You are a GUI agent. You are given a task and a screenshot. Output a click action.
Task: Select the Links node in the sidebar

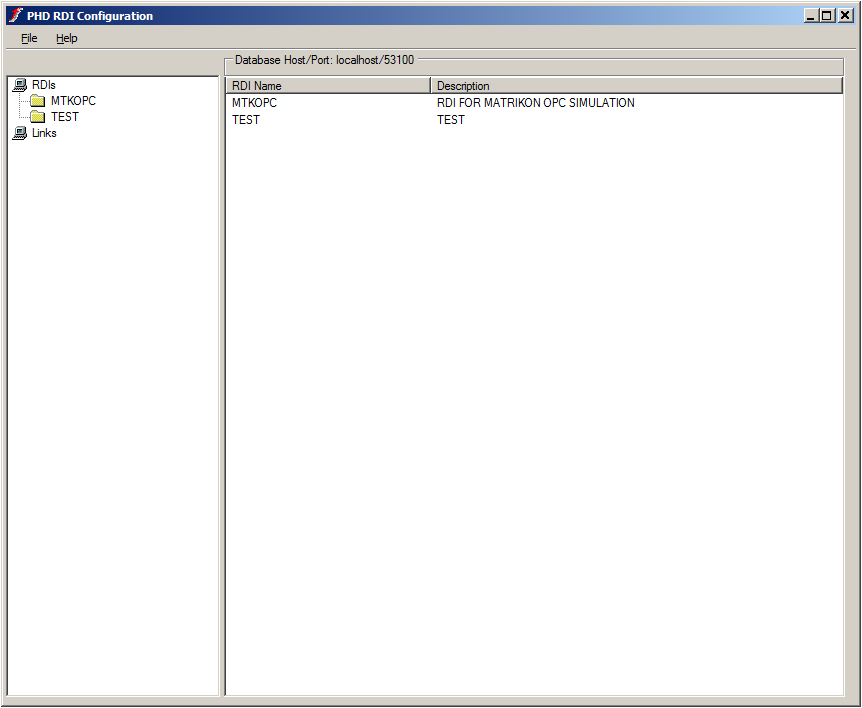coord(43,132)
